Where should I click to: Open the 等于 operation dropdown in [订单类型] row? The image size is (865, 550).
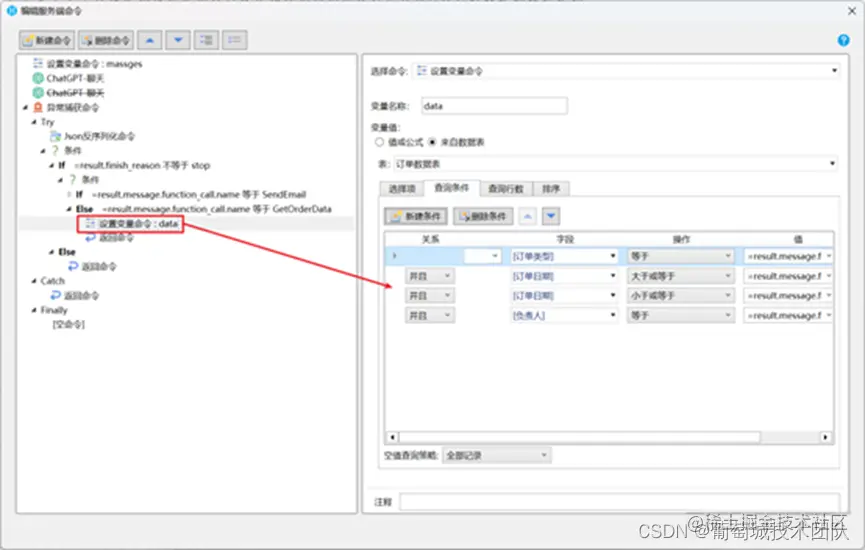(x=681, y=256)
